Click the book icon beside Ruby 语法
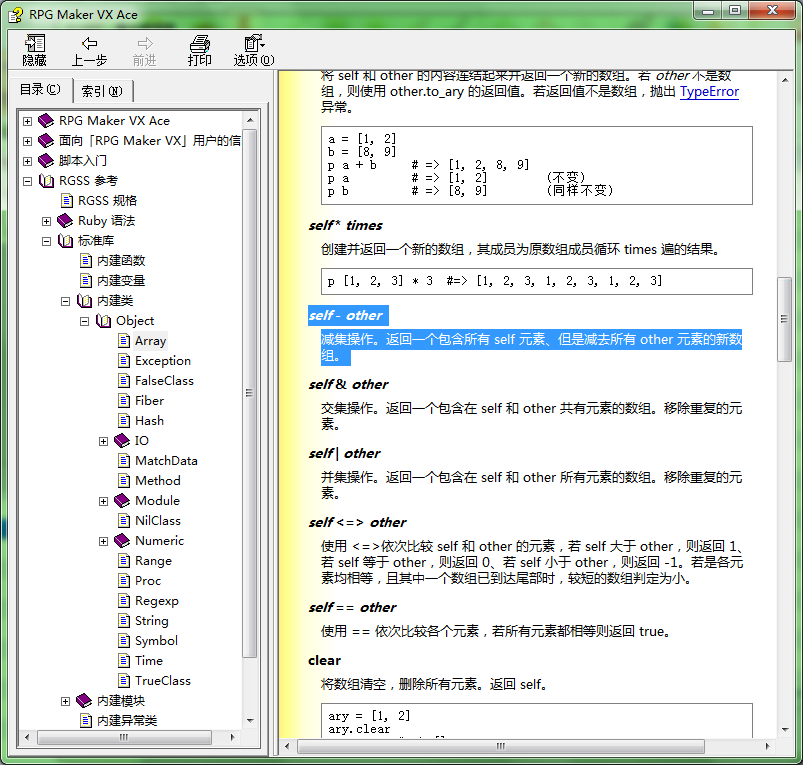This screenshot has height=765, width=803. tap(65, 221)
